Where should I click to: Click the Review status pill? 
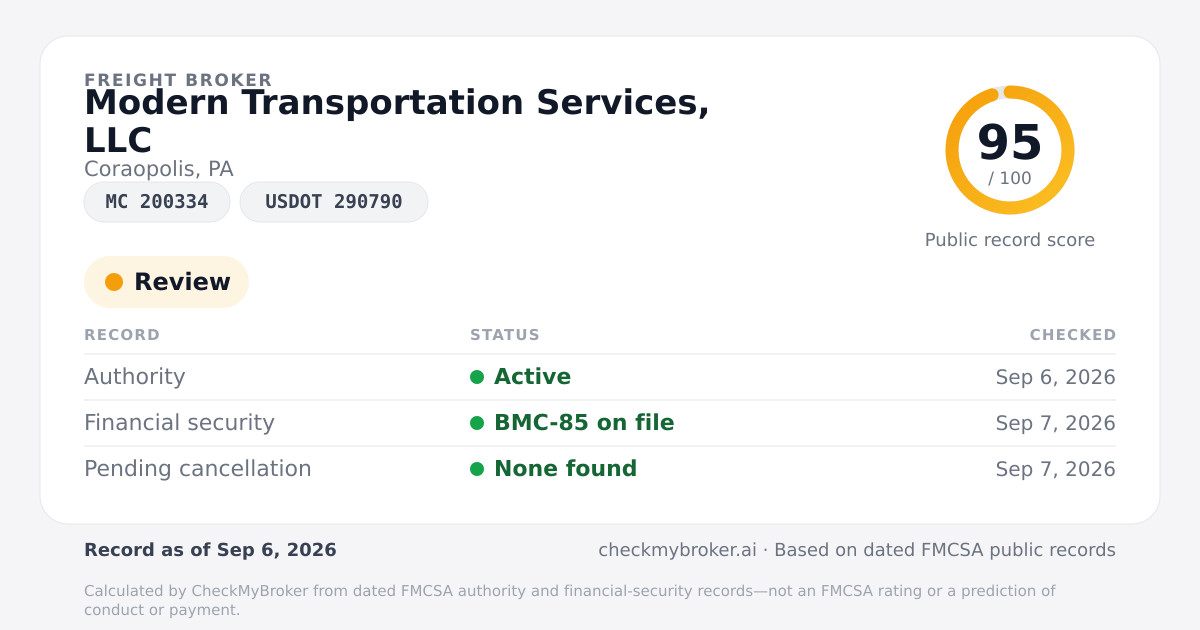click(x=166, y=282)
